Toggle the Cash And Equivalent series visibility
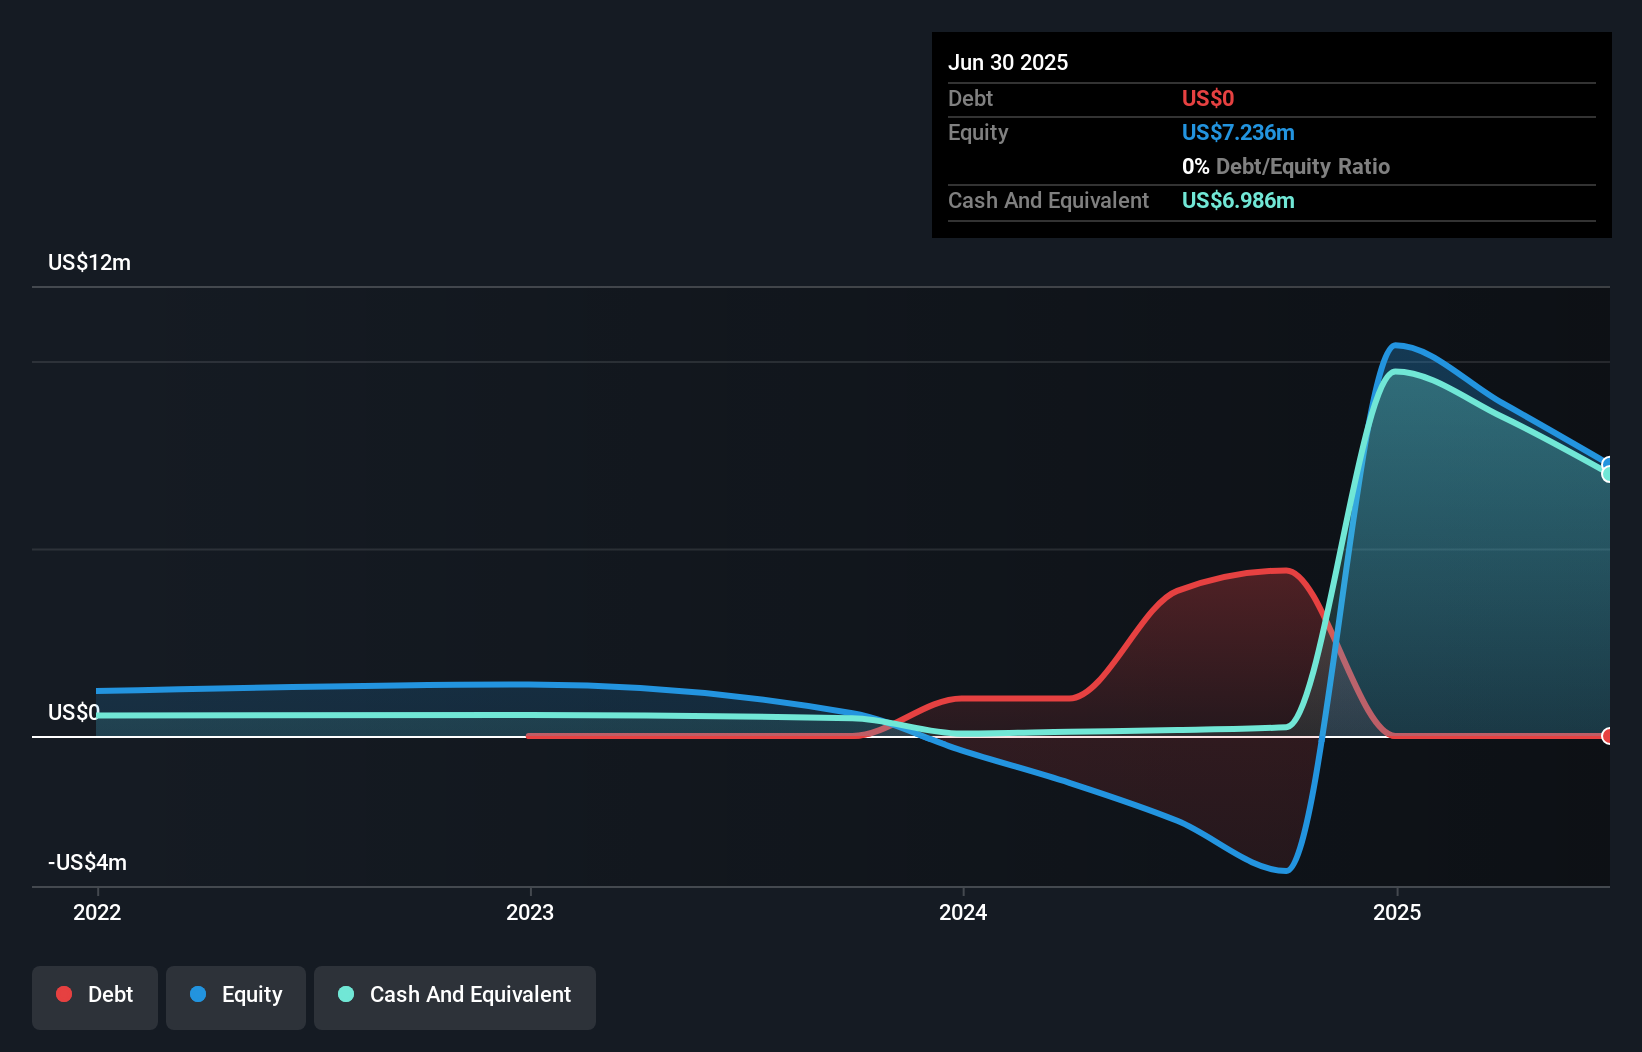Viewport: 1642px width, 1052px height. coord(454,994)
